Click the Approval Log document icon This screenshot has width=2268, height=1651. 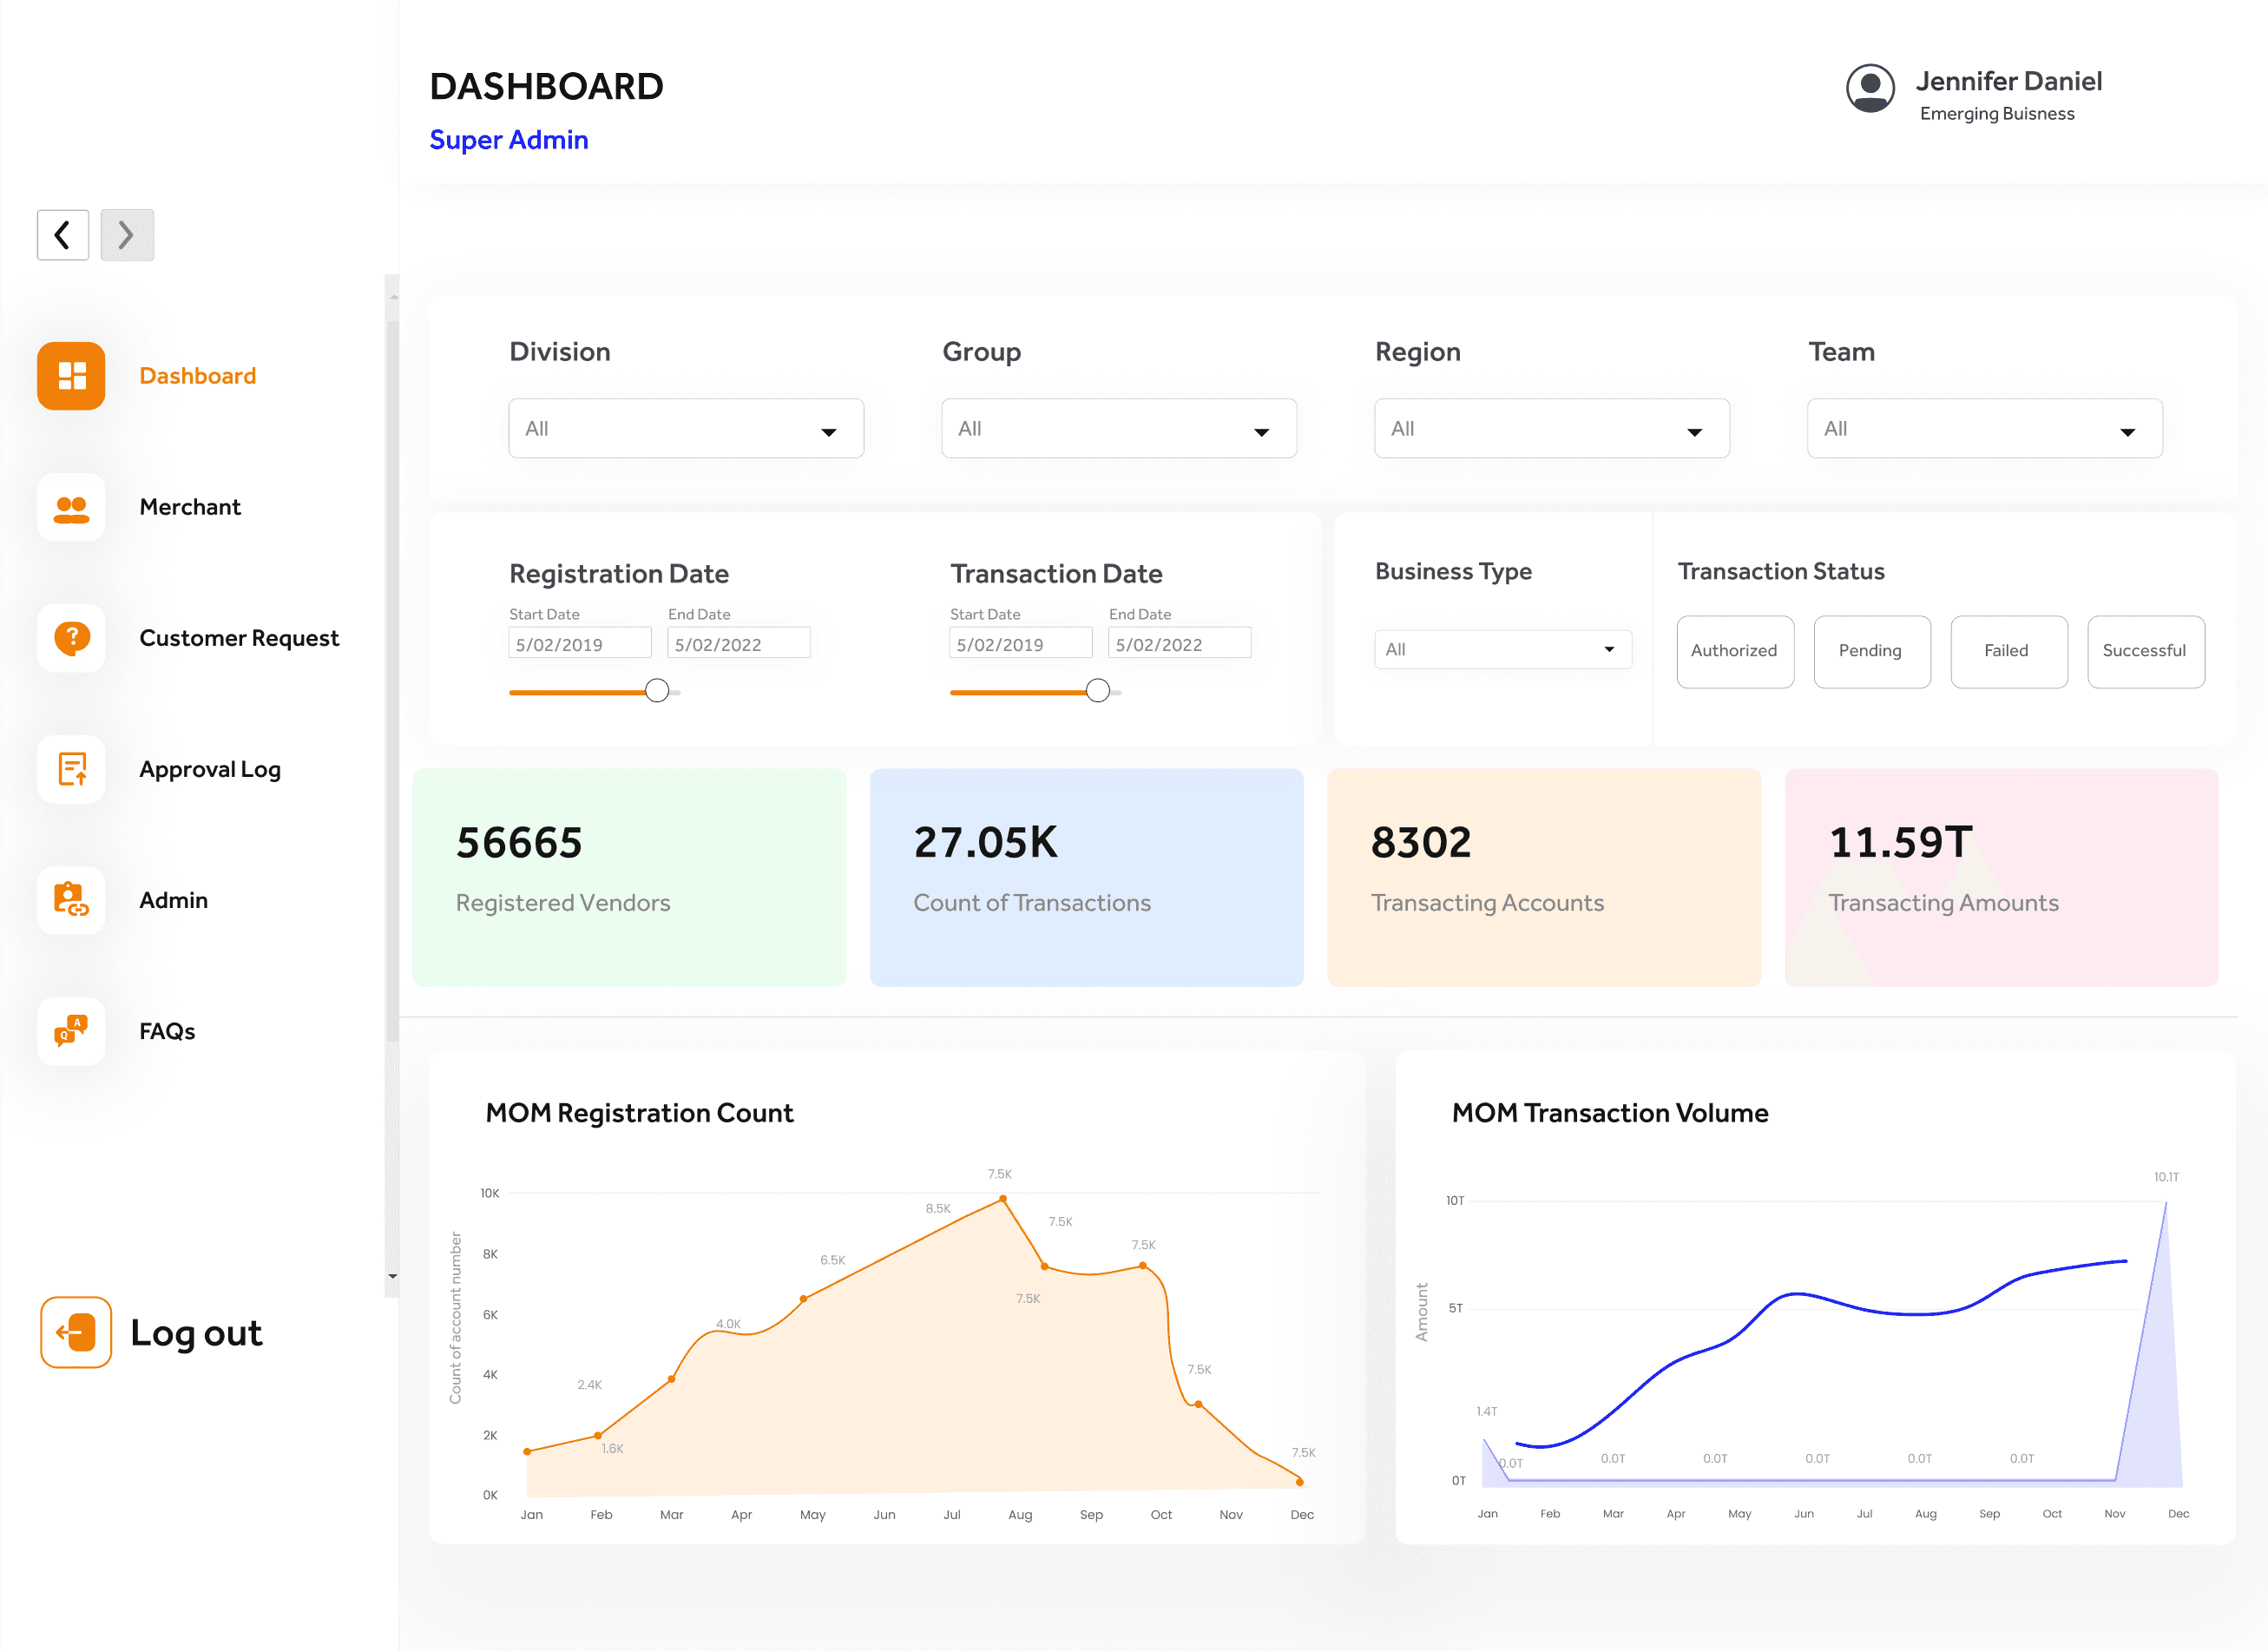click(71, 769)
